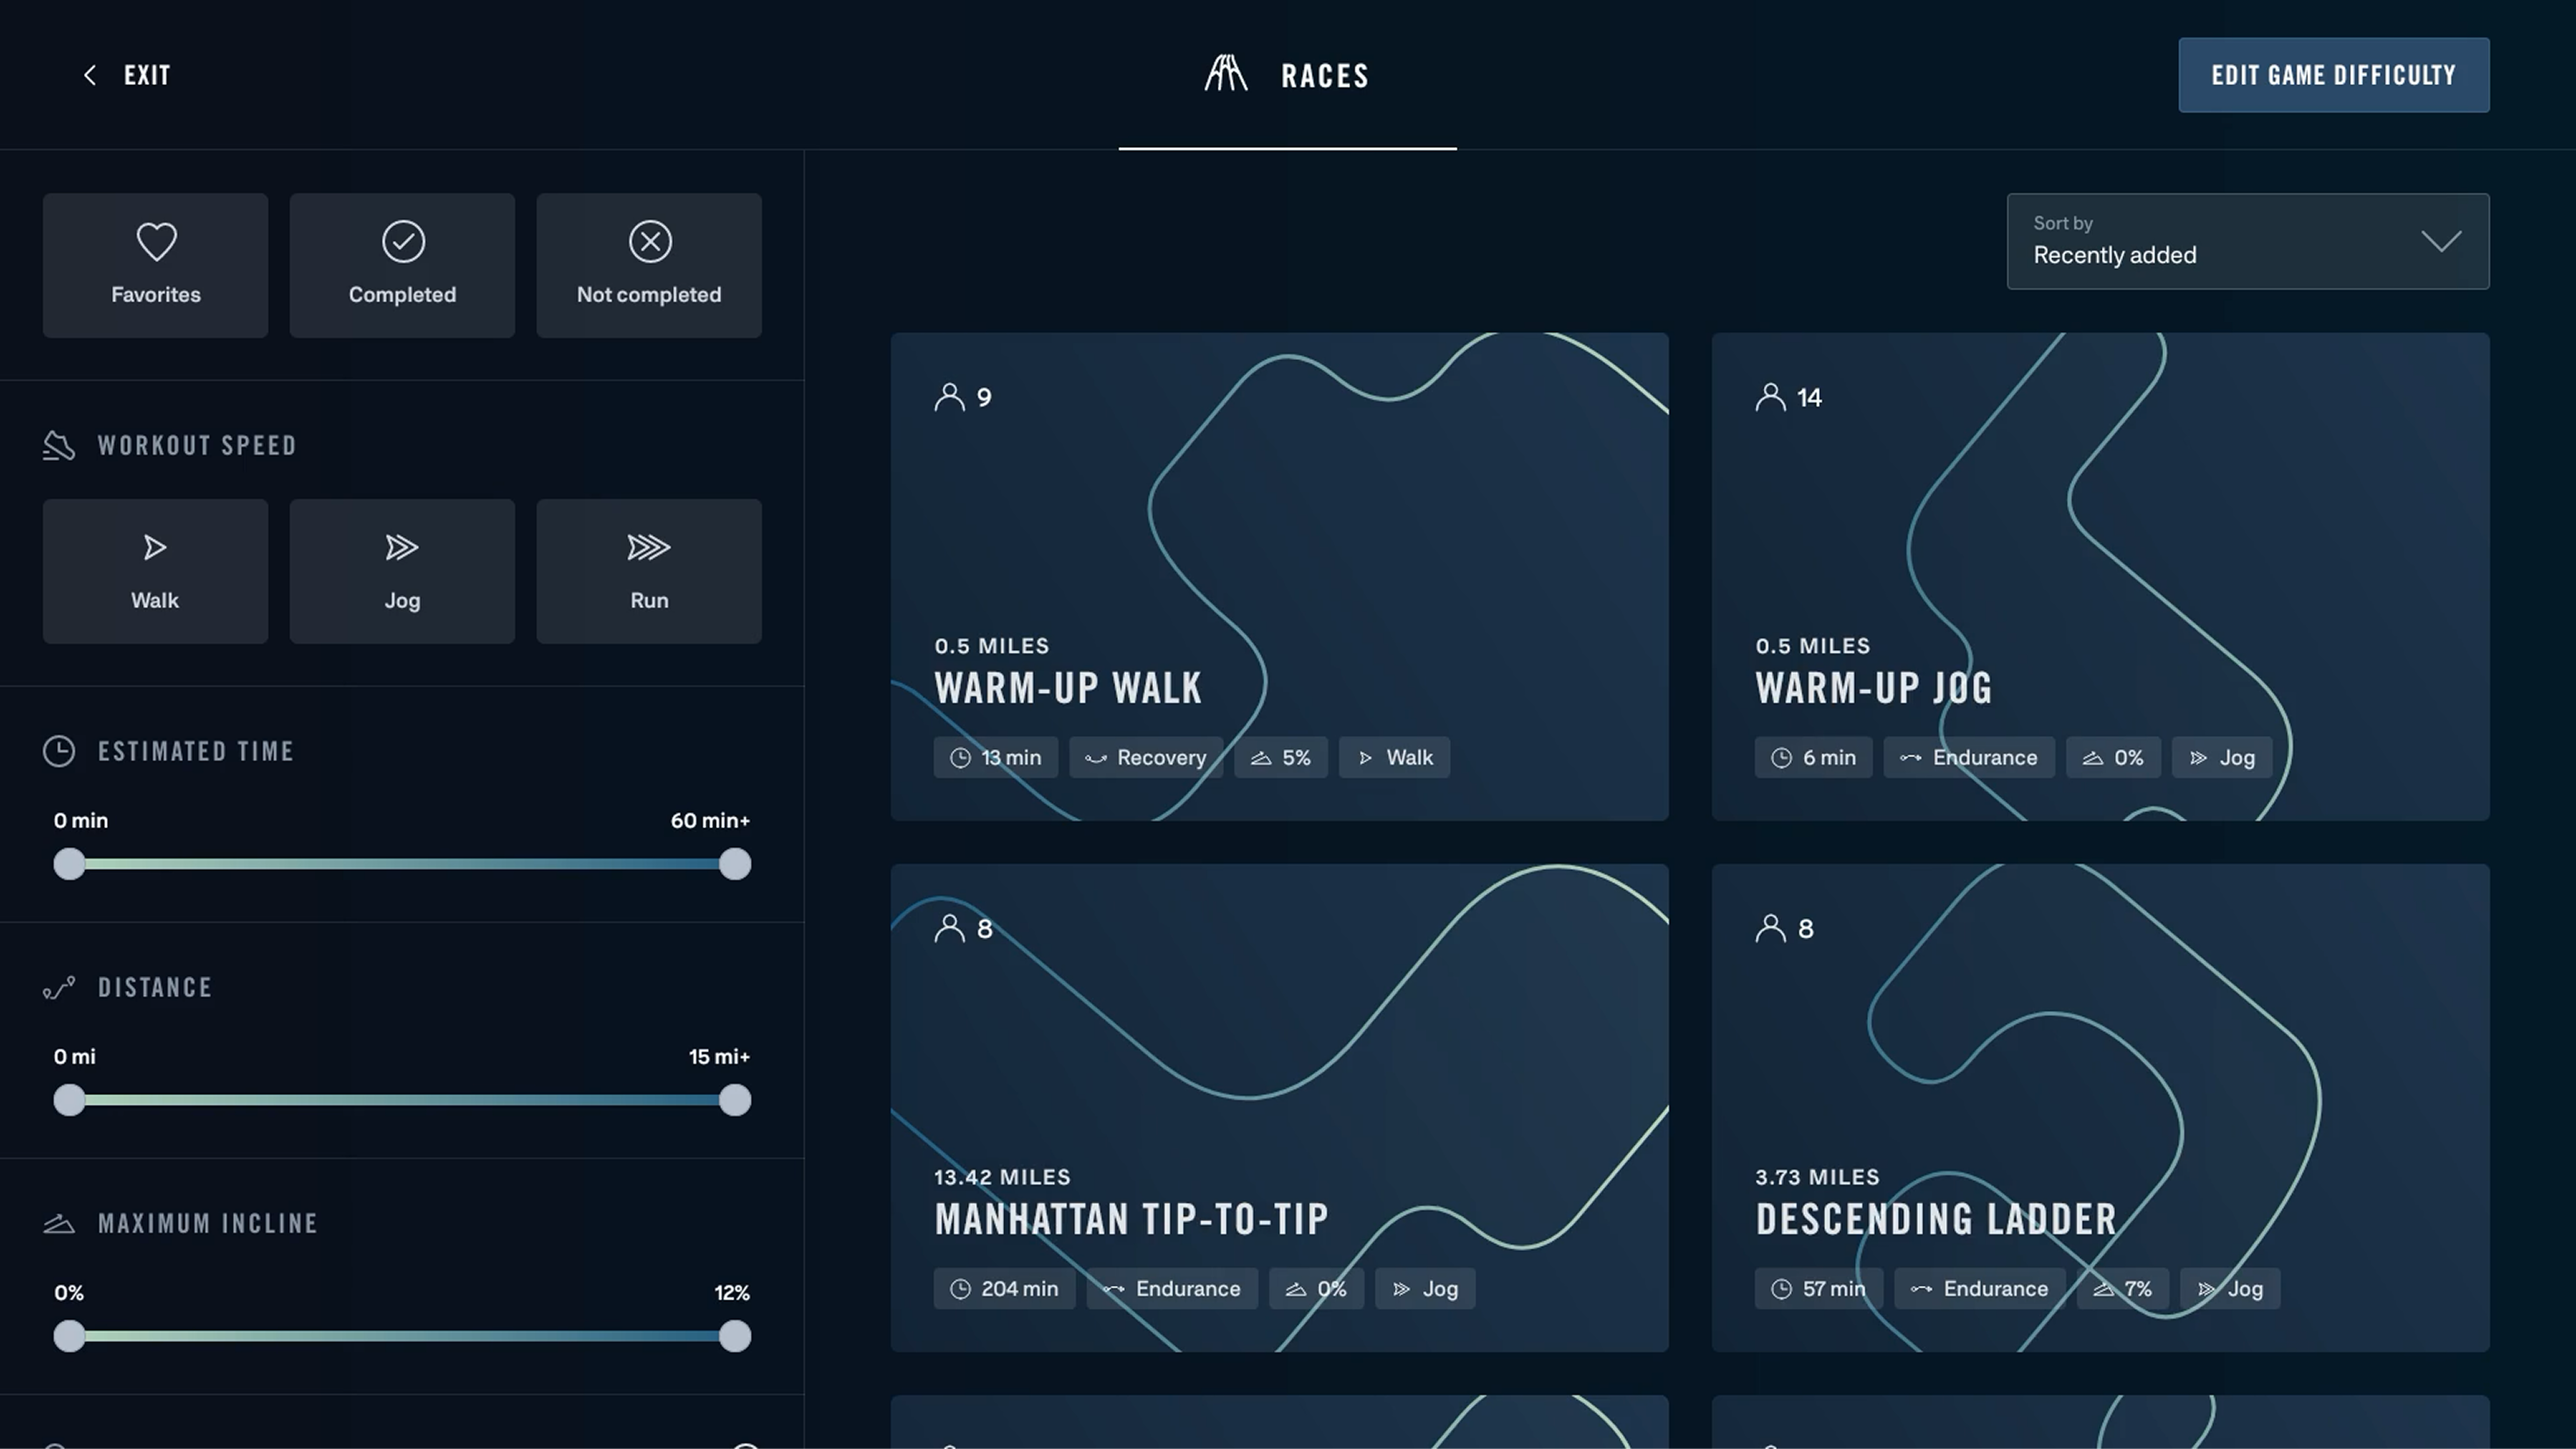
Task: Click the Edit Game Difficulty button
Action: pyautogui.click(x=2333, y=75)
